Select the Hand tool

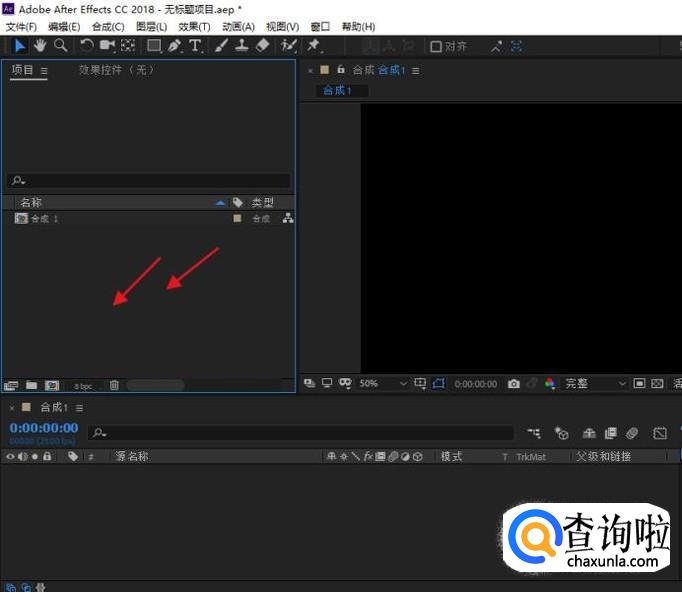tap(40, 46)
